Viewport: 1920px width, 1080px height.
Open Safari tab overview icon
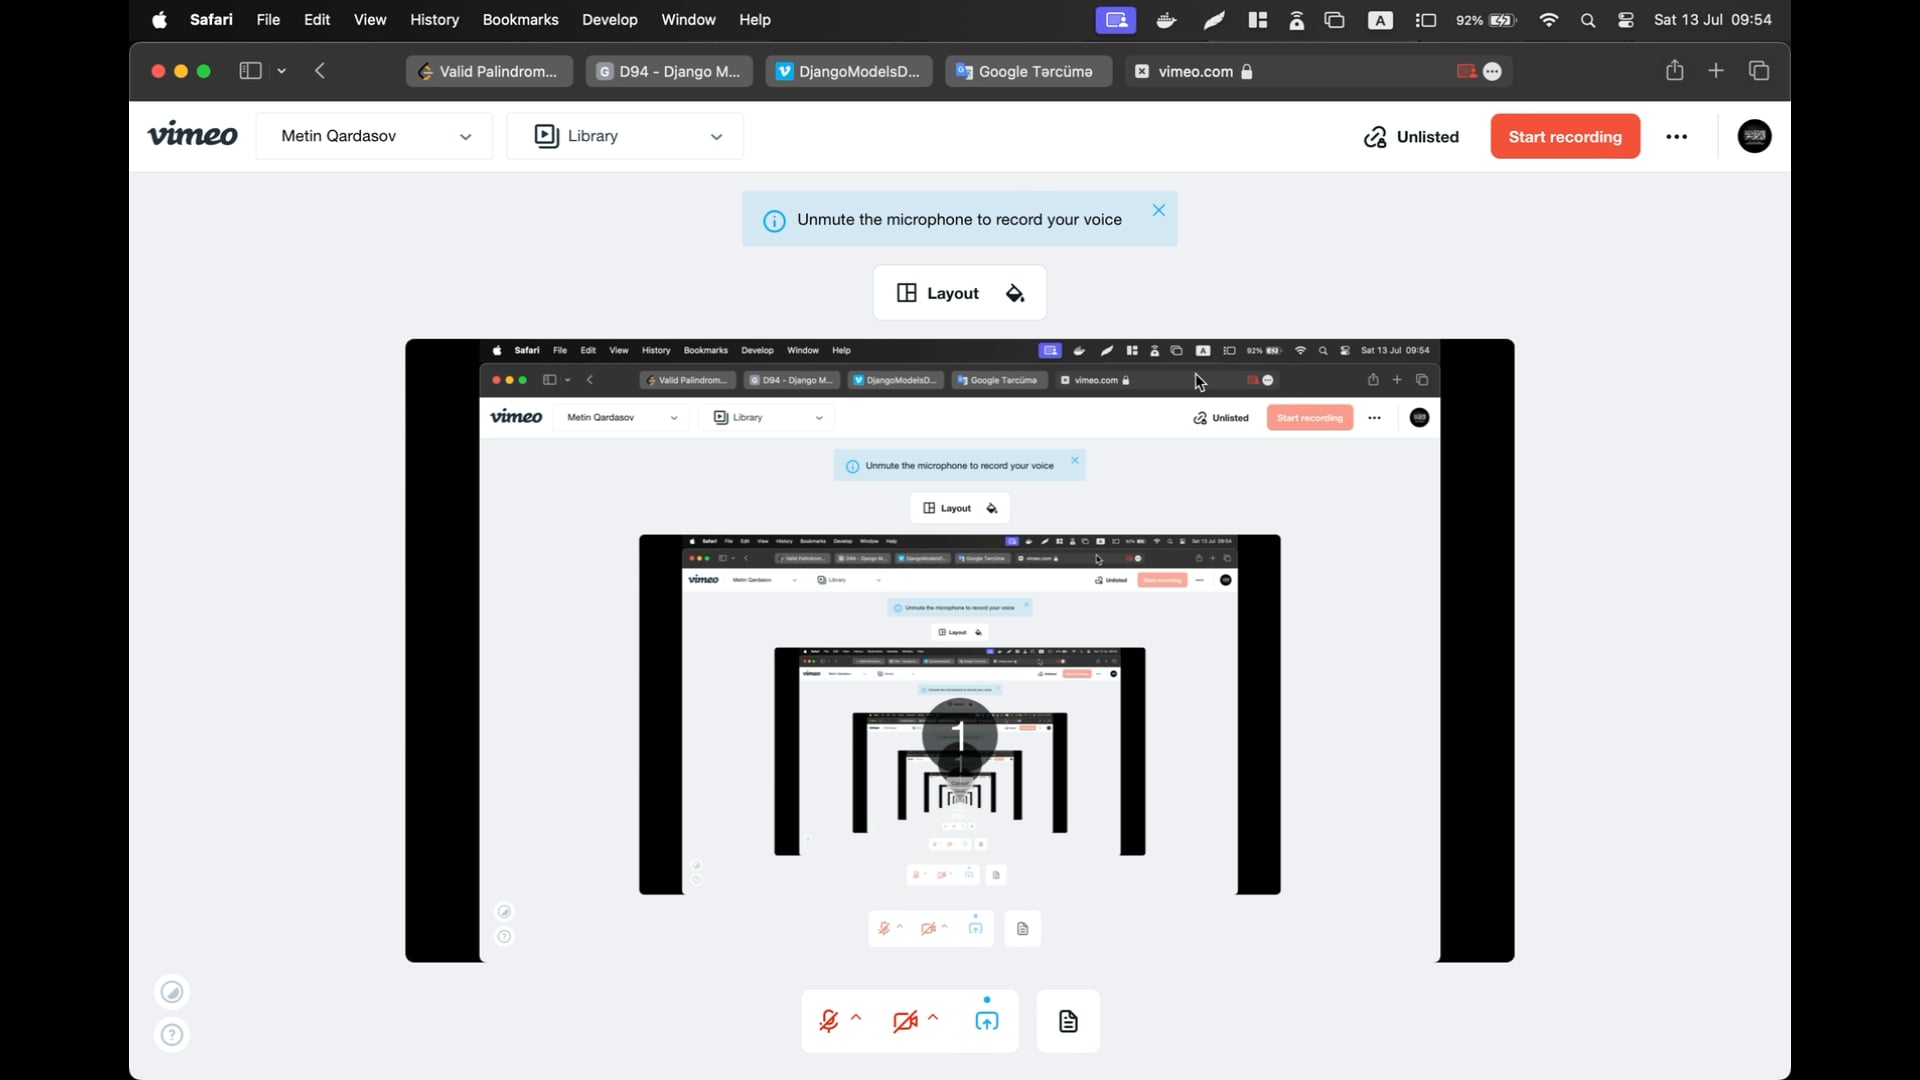(x=1759, y=71)
